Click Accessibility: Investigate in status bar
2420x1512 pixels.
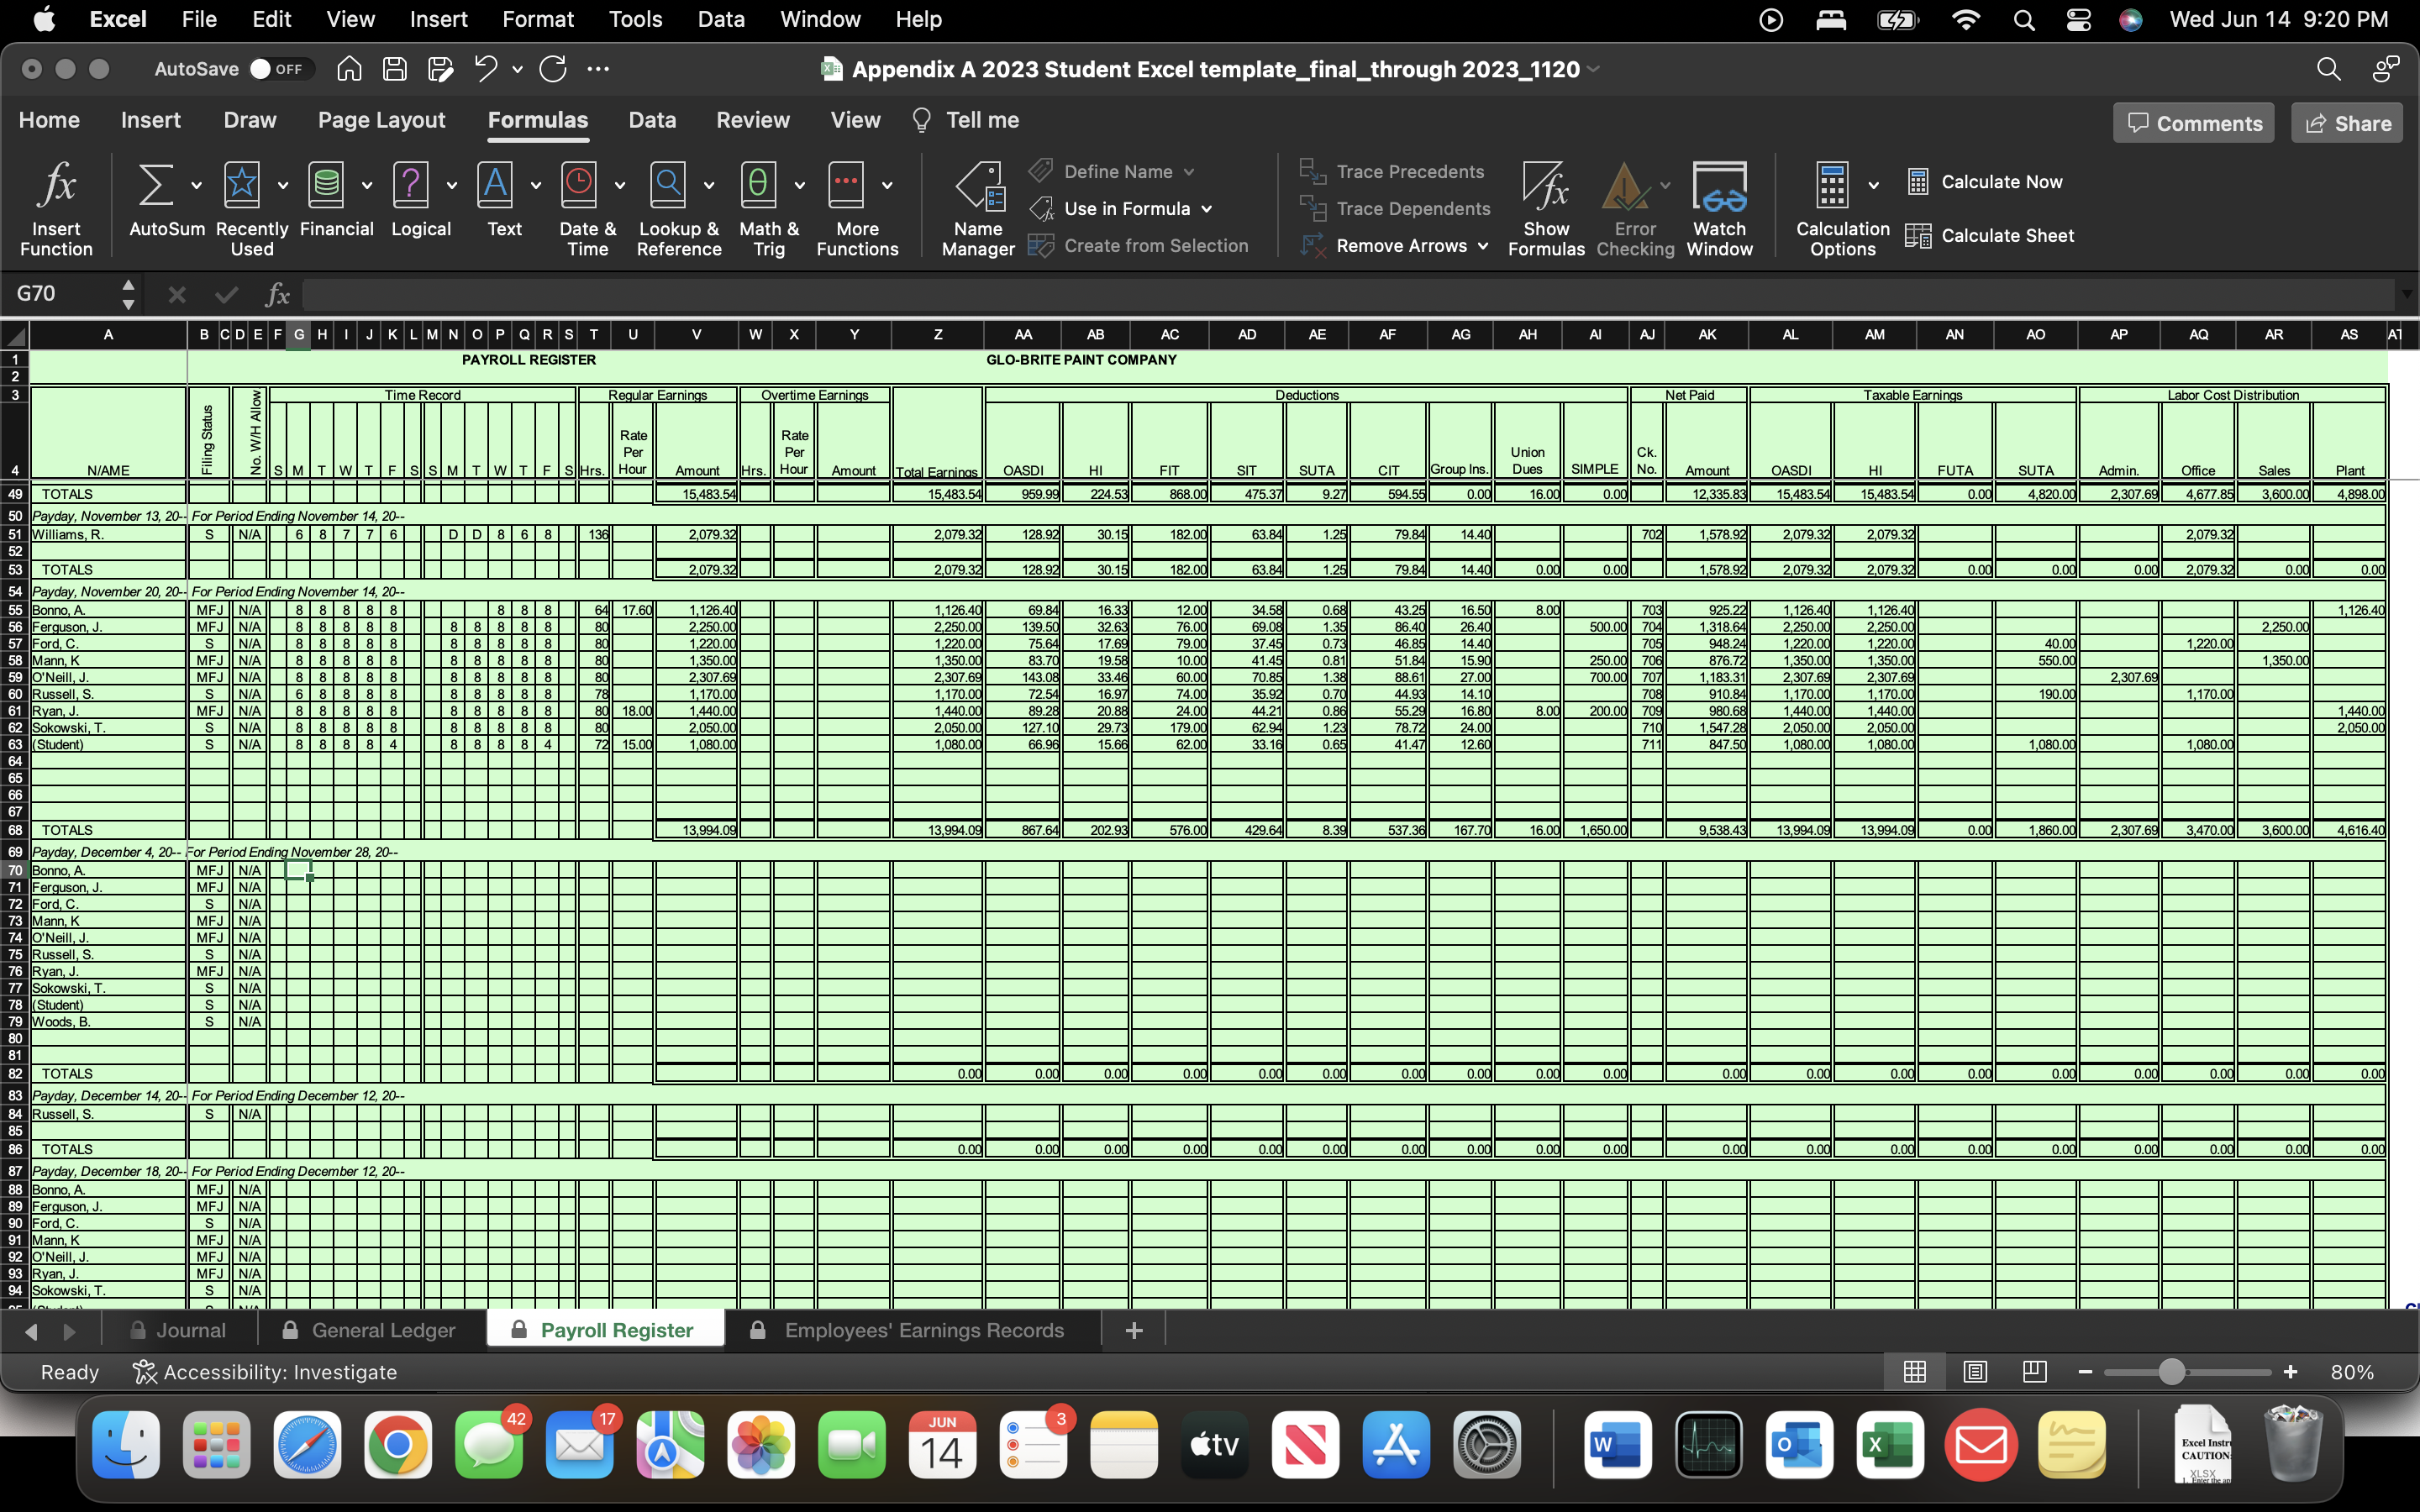pos(265,1372)
